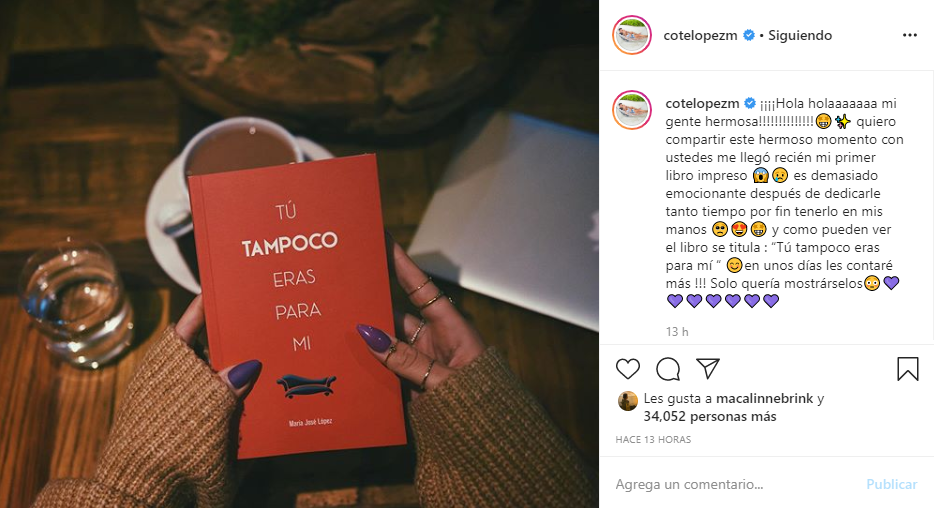Click the HACE 13 HORAS post date
Screen dimensions: 934x508
(x=653, y=440)
